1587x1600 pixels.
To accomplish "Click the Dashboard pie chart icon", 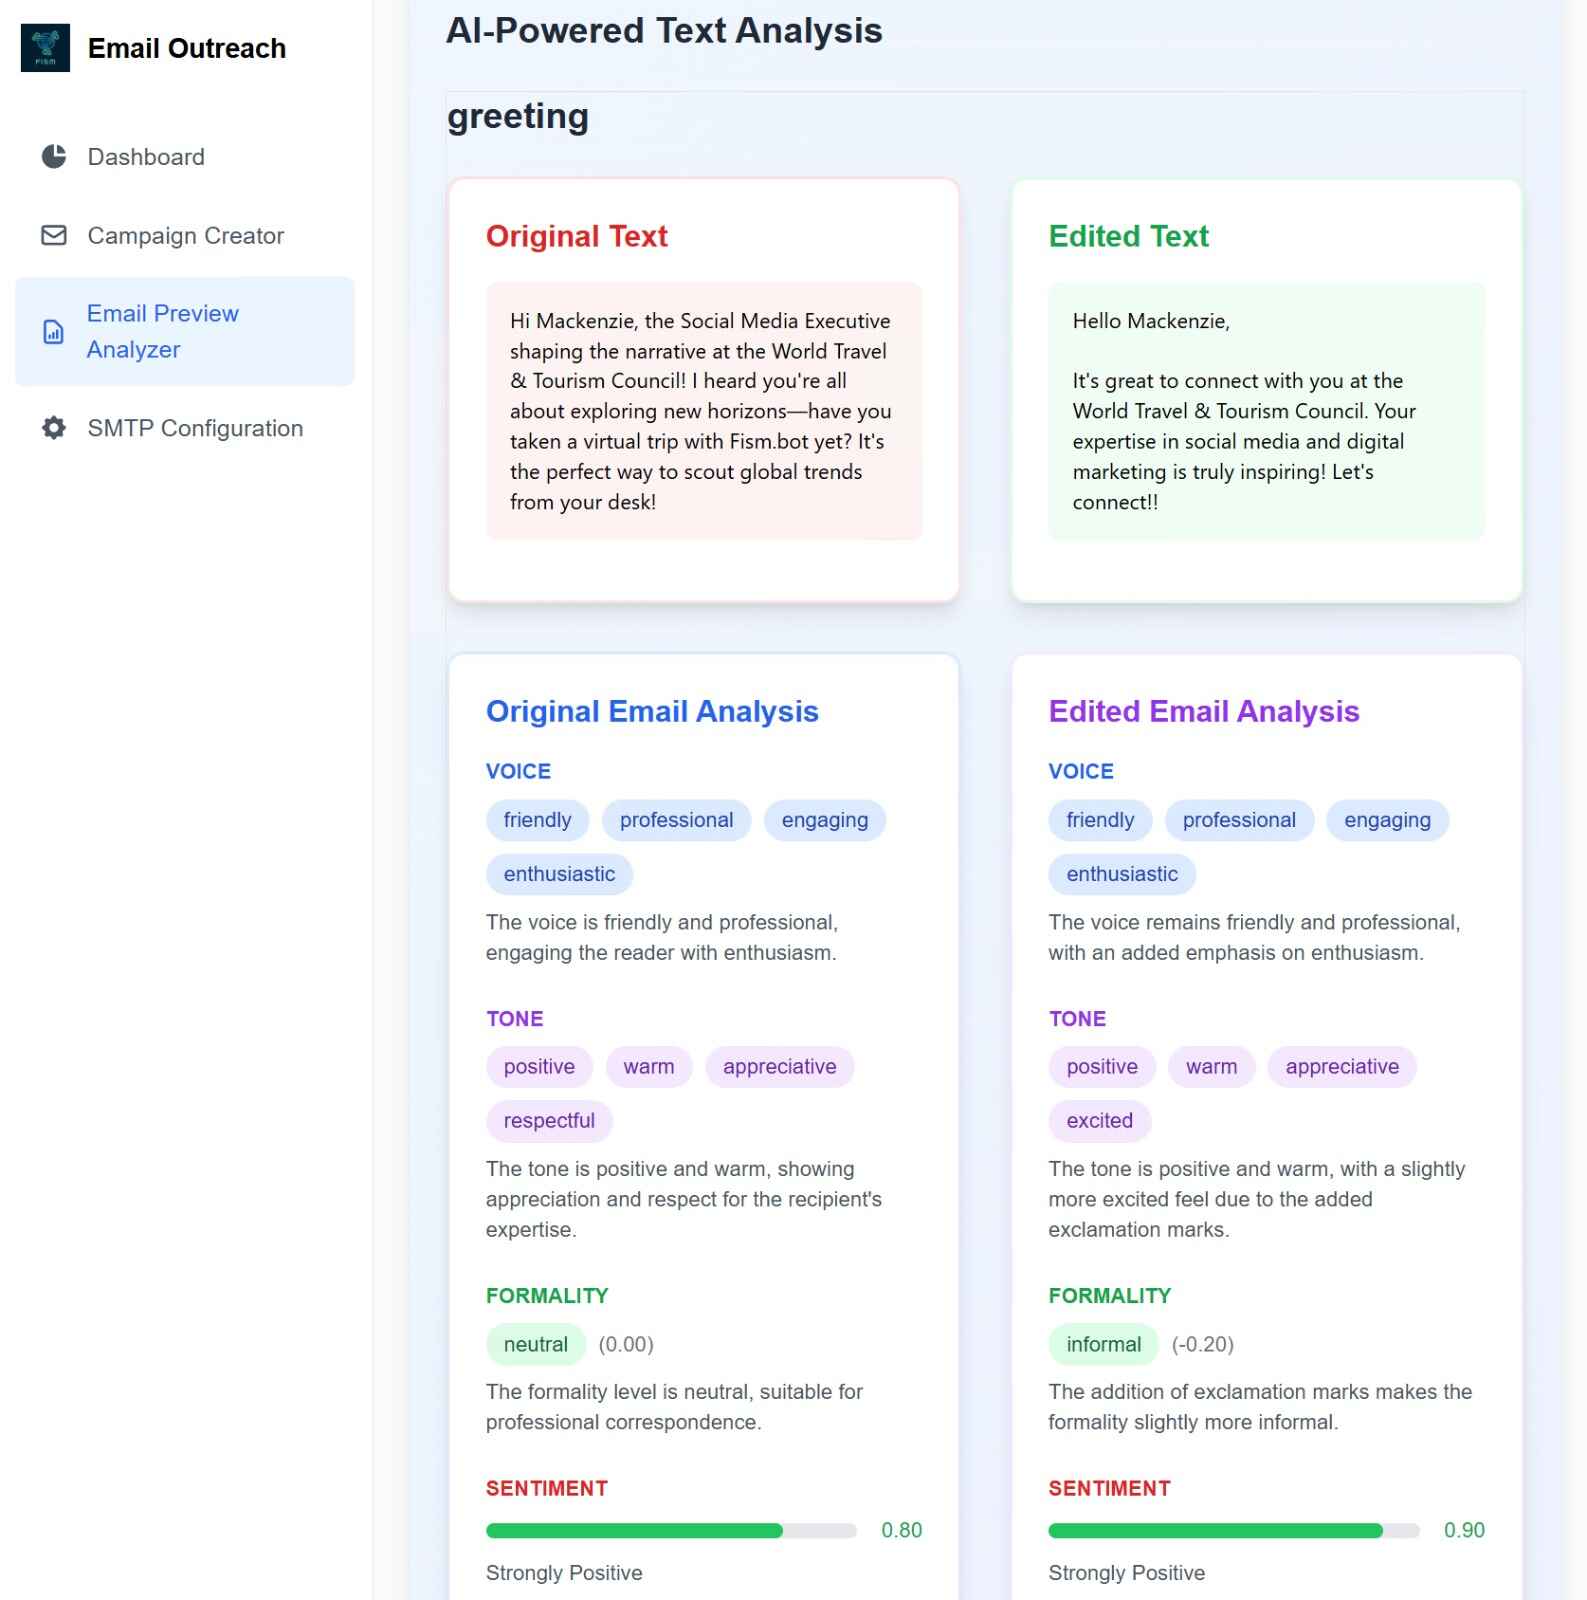I will [x=54, y=157].
